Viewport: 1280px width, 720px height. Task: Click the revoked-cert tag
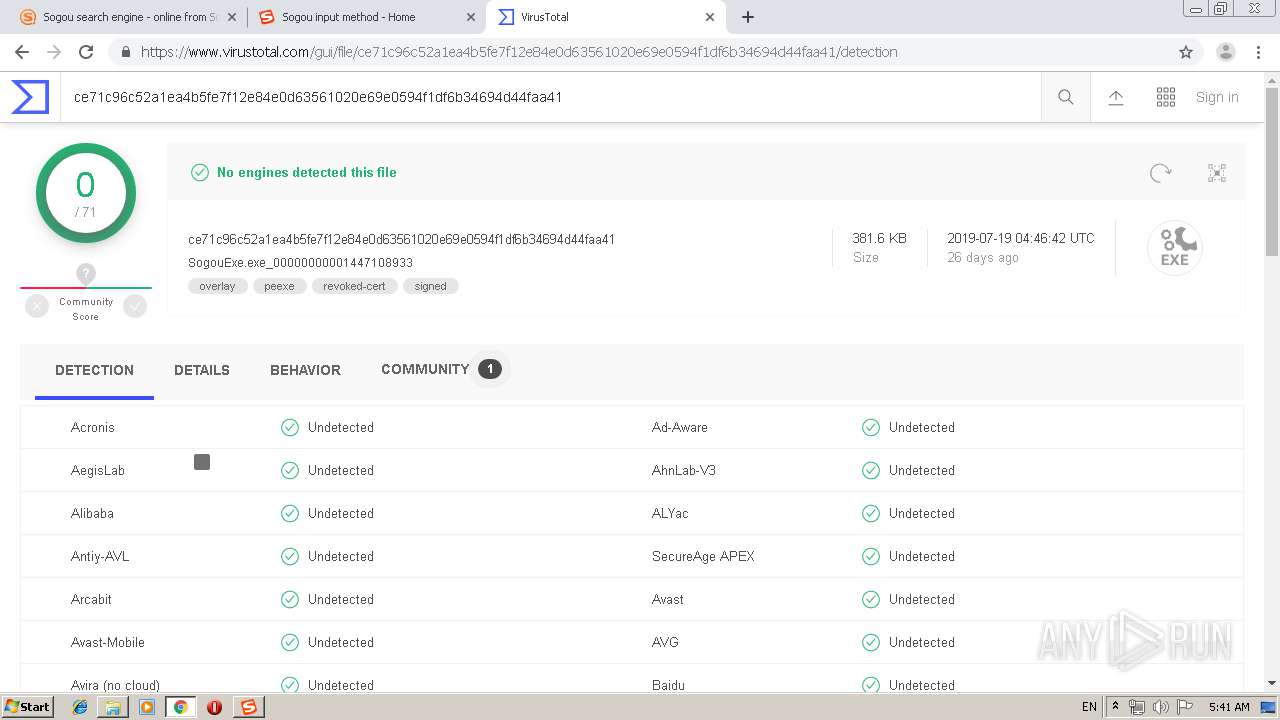(354, 286)
